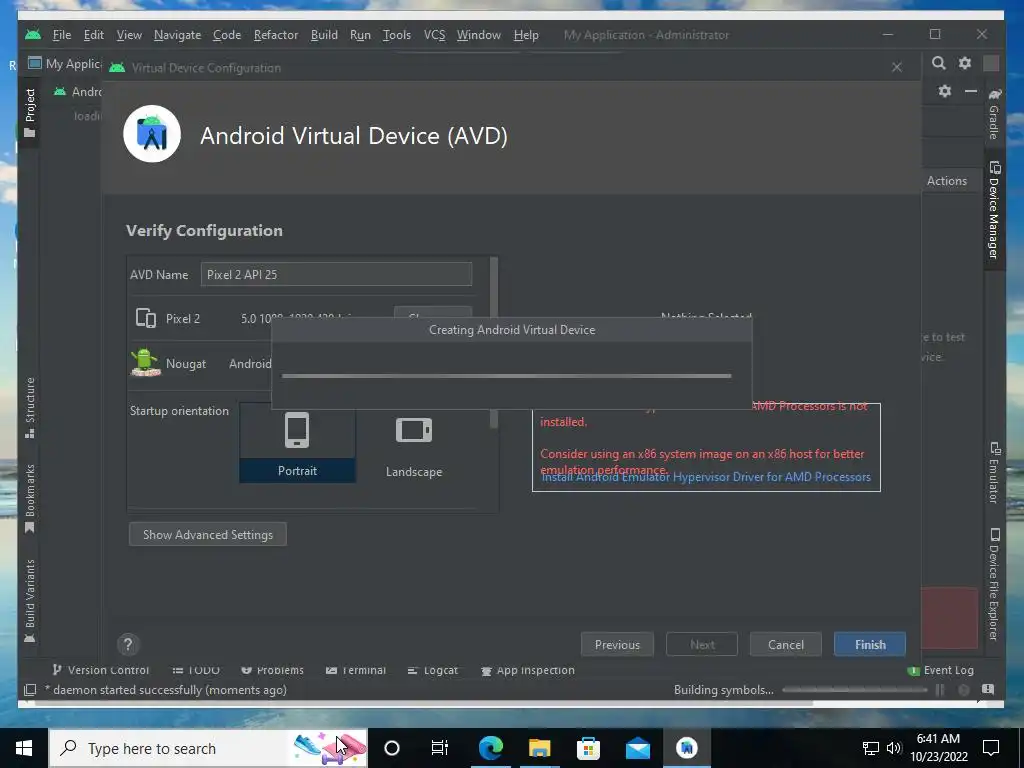Open File Explorer from the taskbar
Screen dimensions: 1024x768
539,748
